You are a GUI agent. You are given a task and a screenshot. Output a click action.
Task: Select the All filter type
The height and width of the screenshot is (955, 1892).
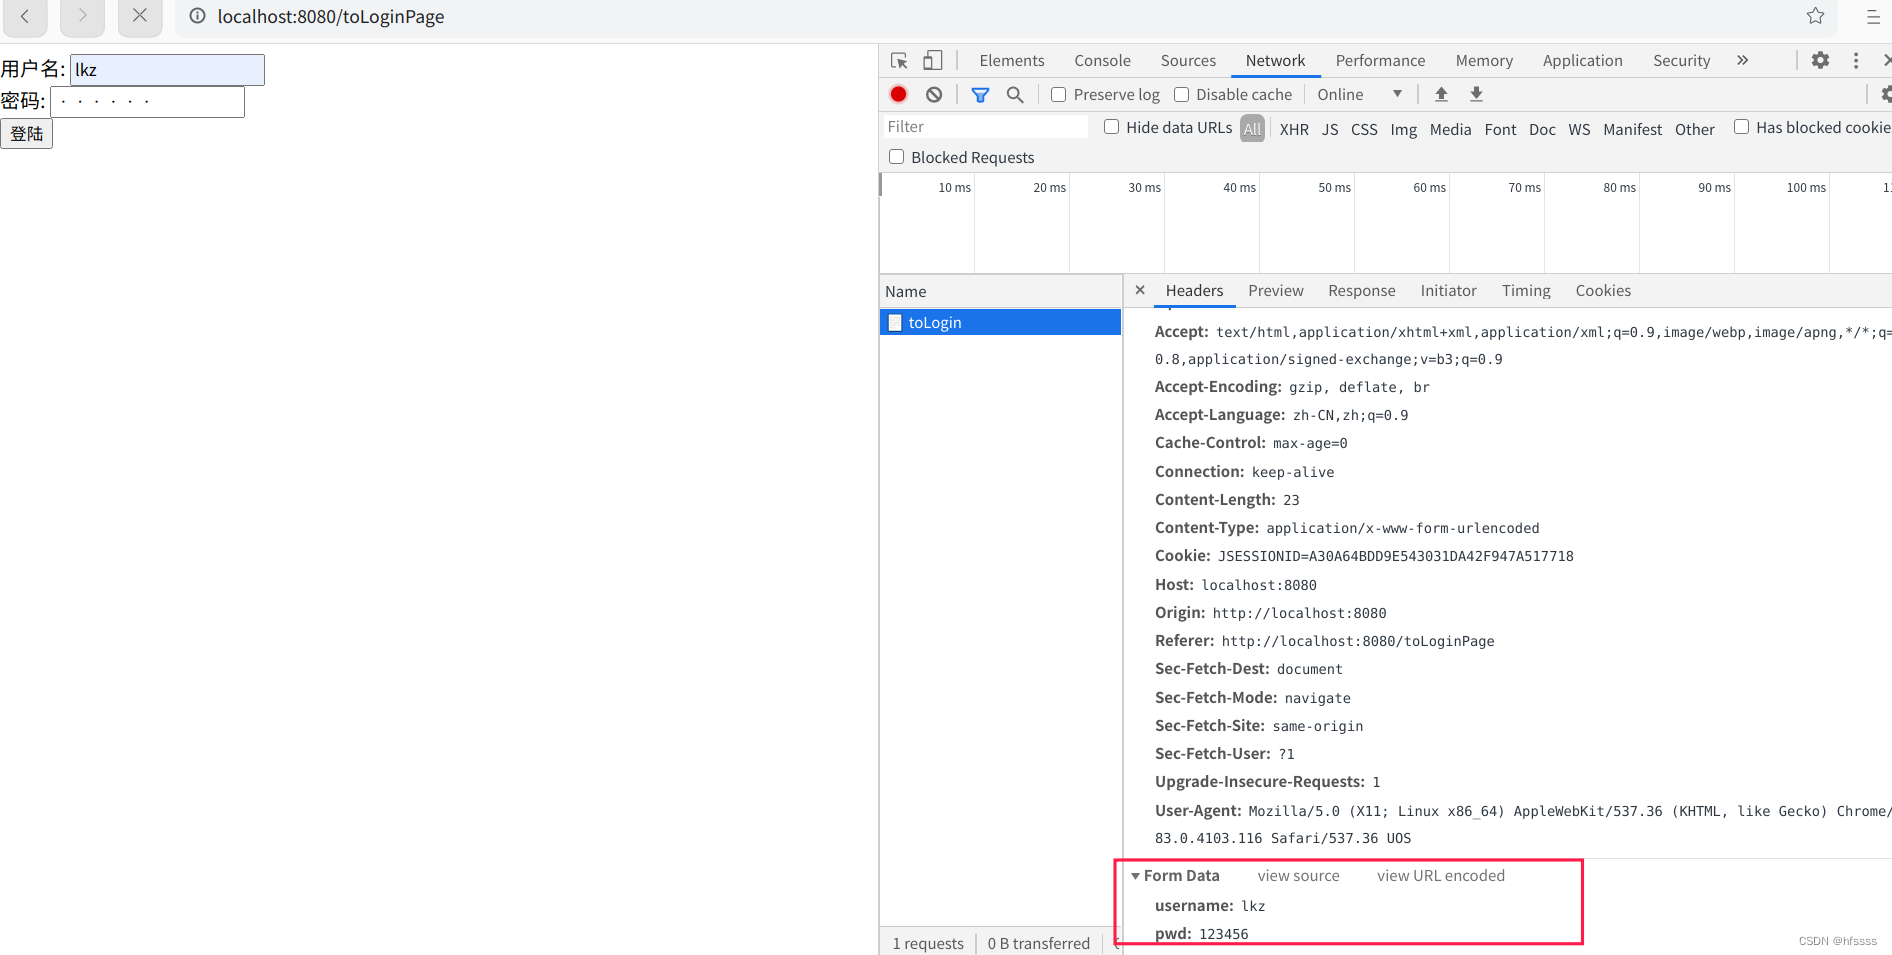(x=1252, y=129)
